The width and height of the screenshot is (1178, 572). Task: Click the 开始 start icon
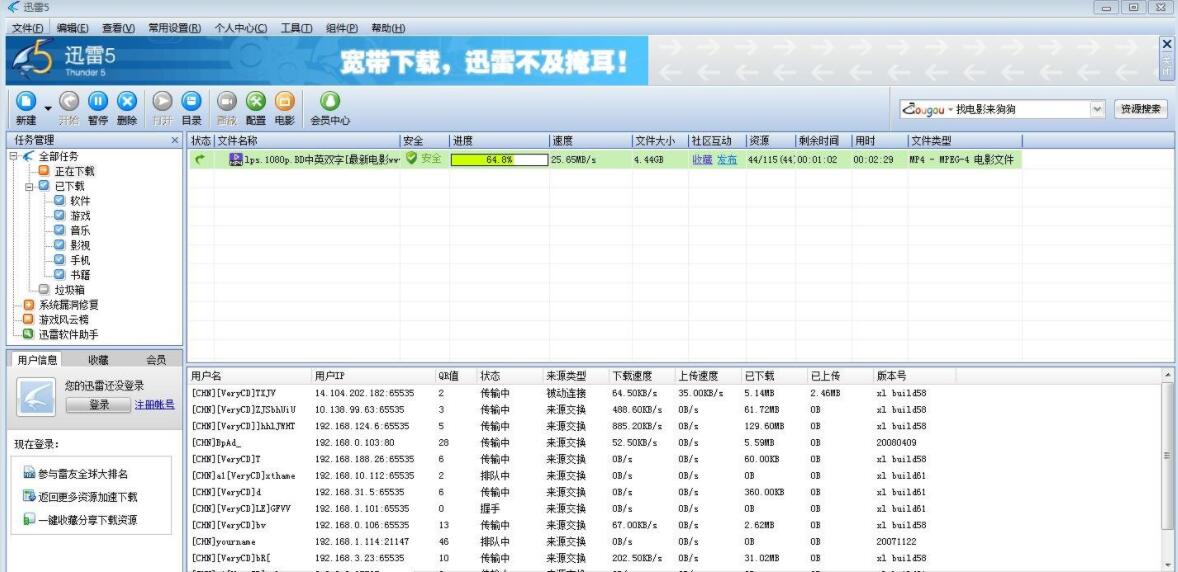coord(69,101)
